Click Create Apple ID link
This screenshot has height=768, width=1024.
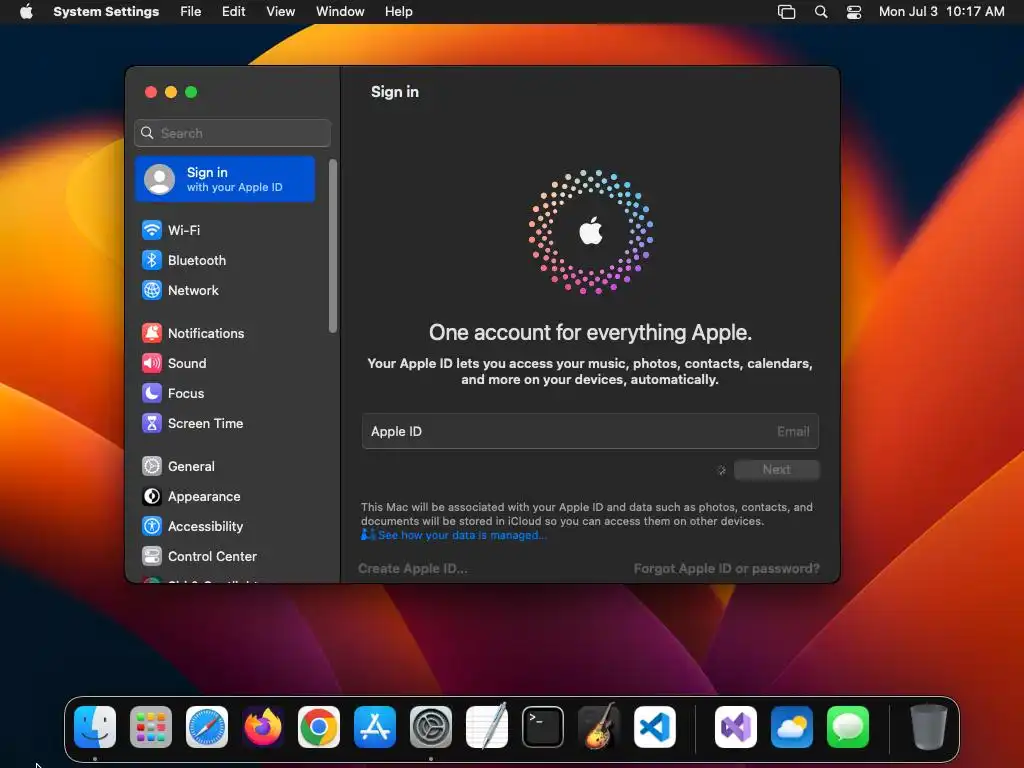413,568
